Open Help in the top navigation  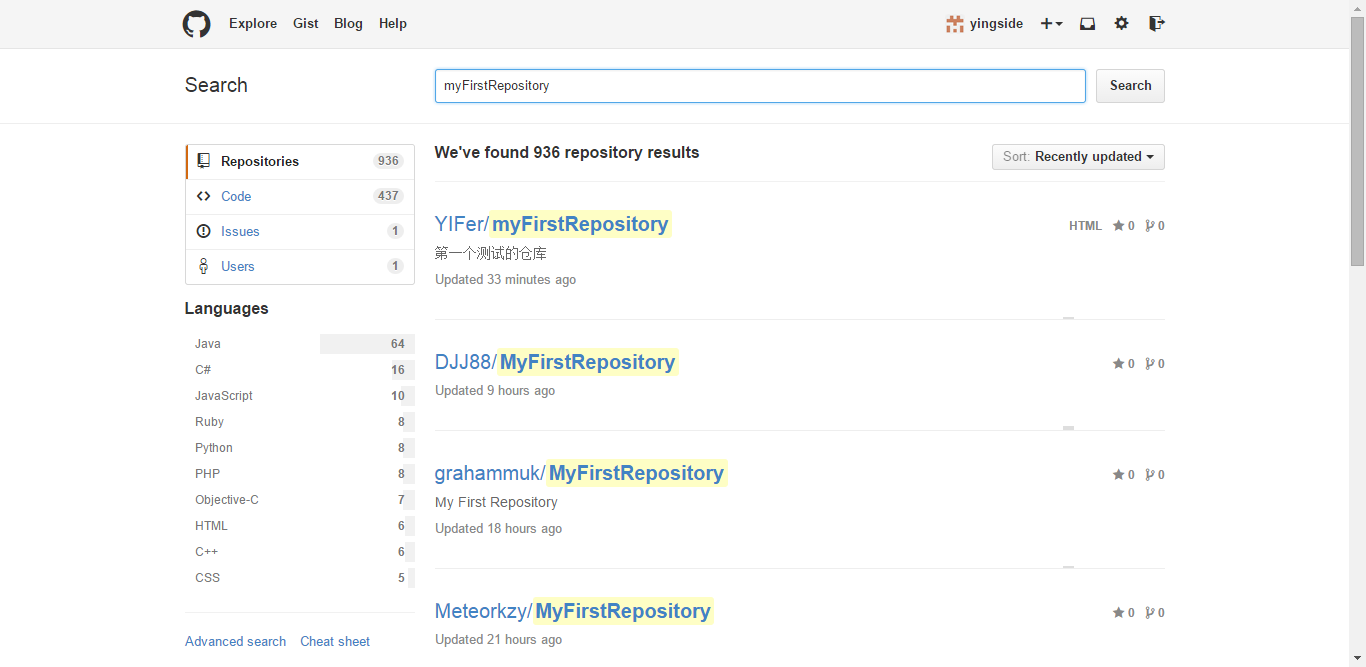click(393, 24)
